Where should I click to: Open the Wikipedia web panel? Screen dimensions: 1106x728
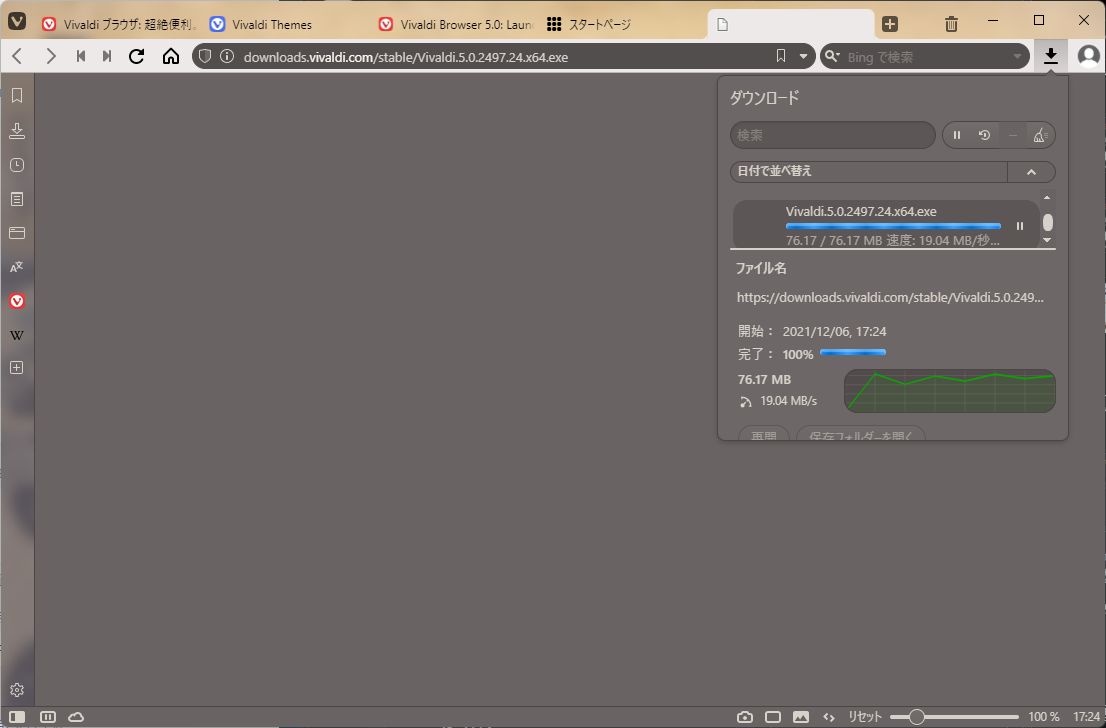point(17,335)
